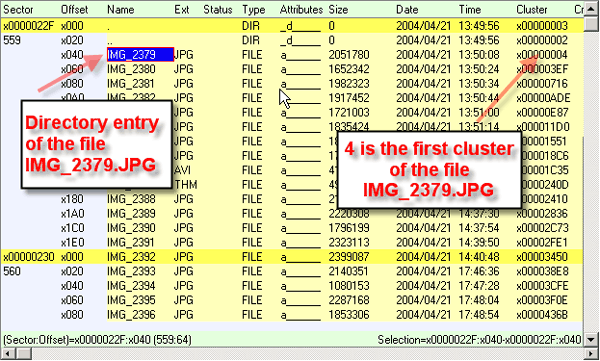Image resolution: width=600 pixels, height=361 pixels.
Task: Click the Status column header
Action: tap(218, 10)
